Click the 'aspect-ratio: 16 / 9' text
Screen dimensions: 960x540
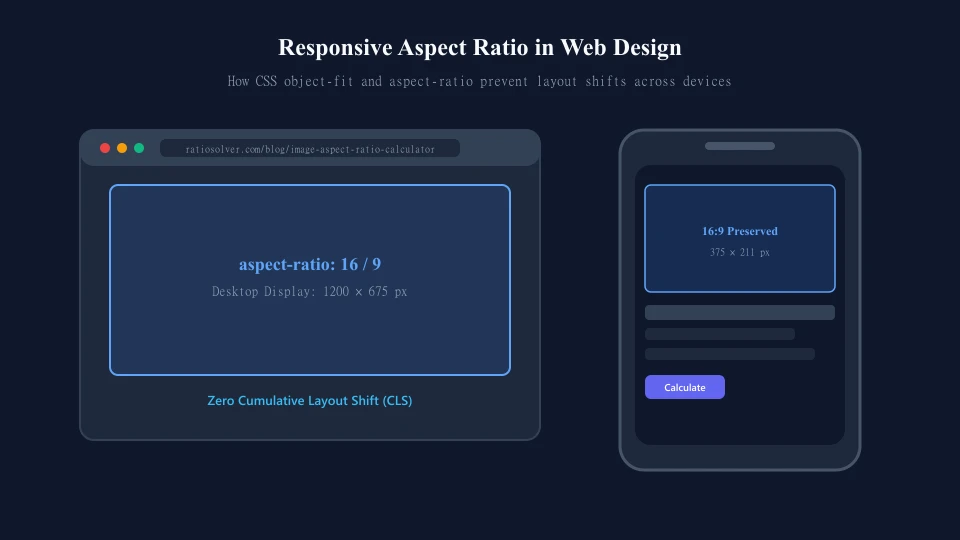click(x=310, y=264)
